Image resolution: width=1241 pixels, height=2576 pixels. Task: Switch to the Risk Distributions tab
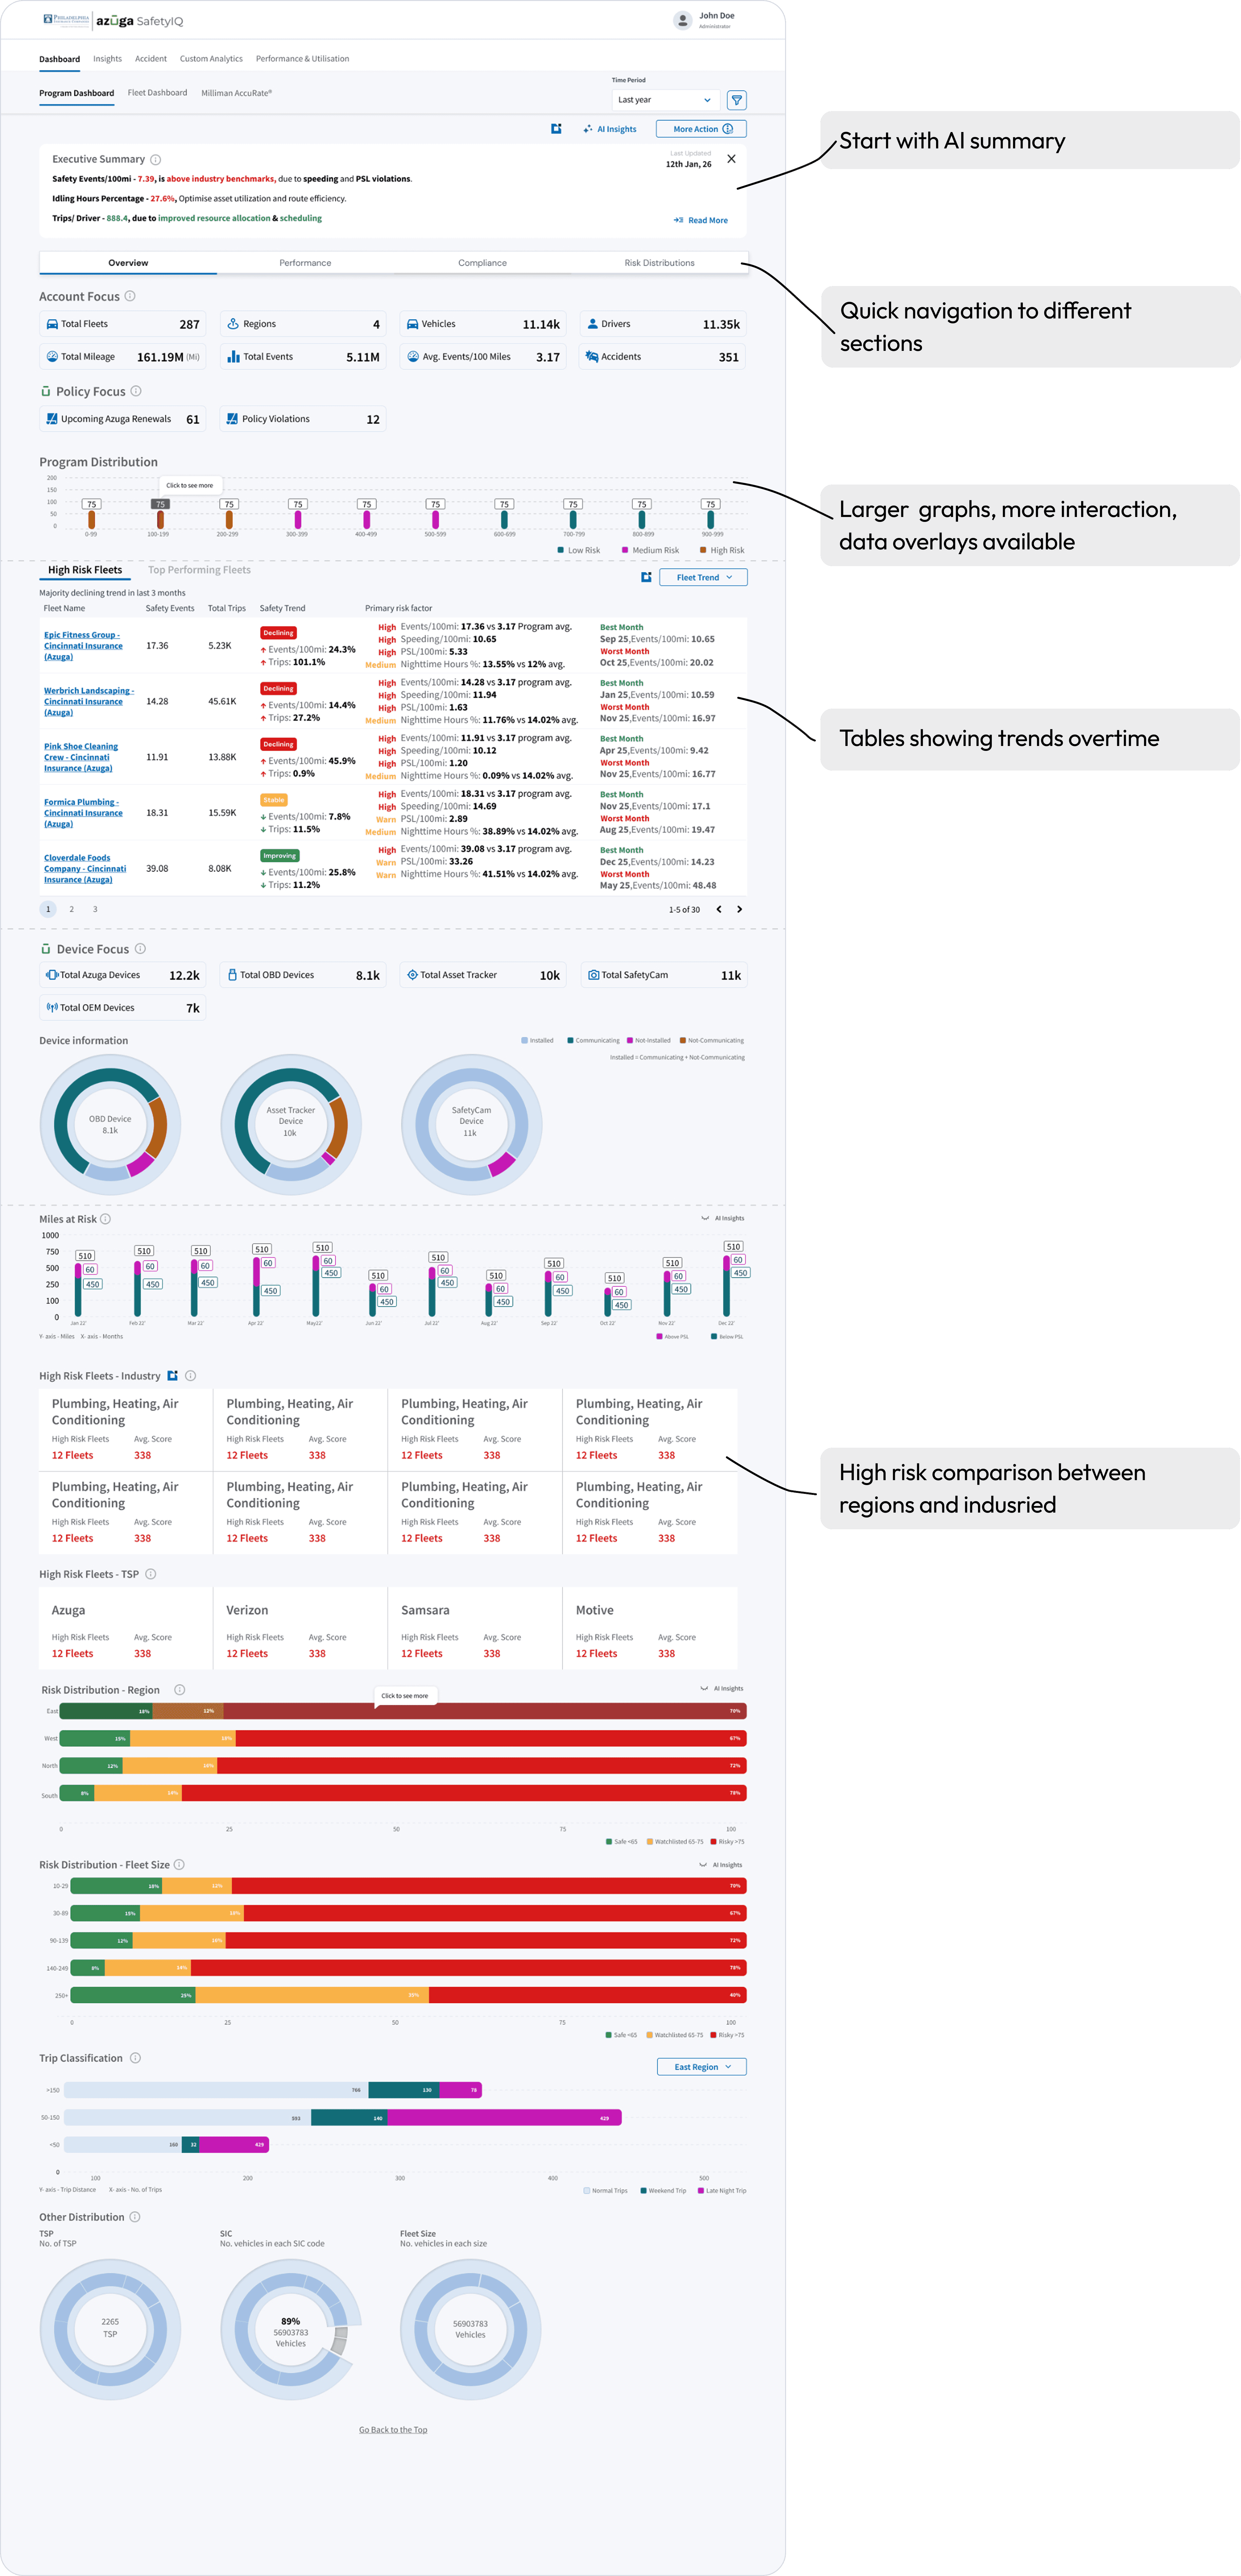659,263
